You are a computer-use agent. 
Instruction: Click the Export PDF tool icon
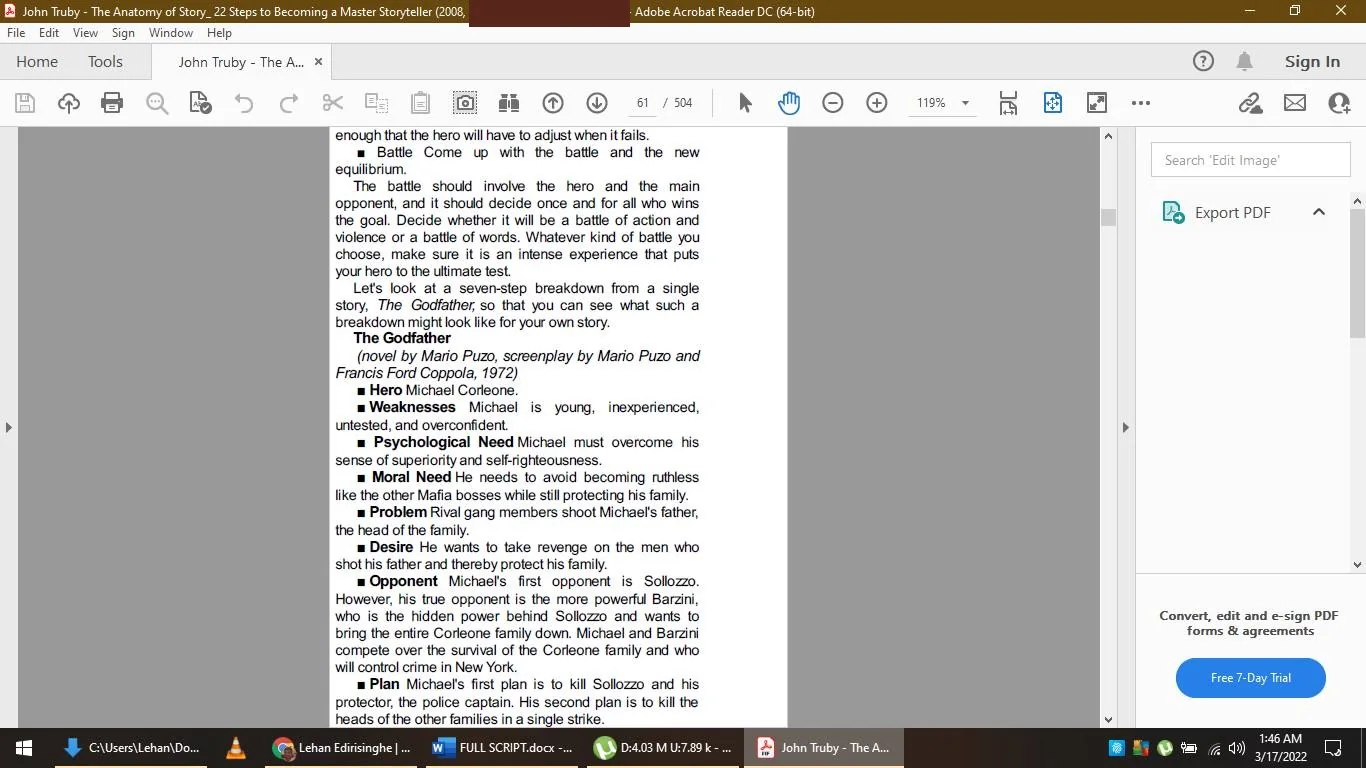(x=1172, y=212)
